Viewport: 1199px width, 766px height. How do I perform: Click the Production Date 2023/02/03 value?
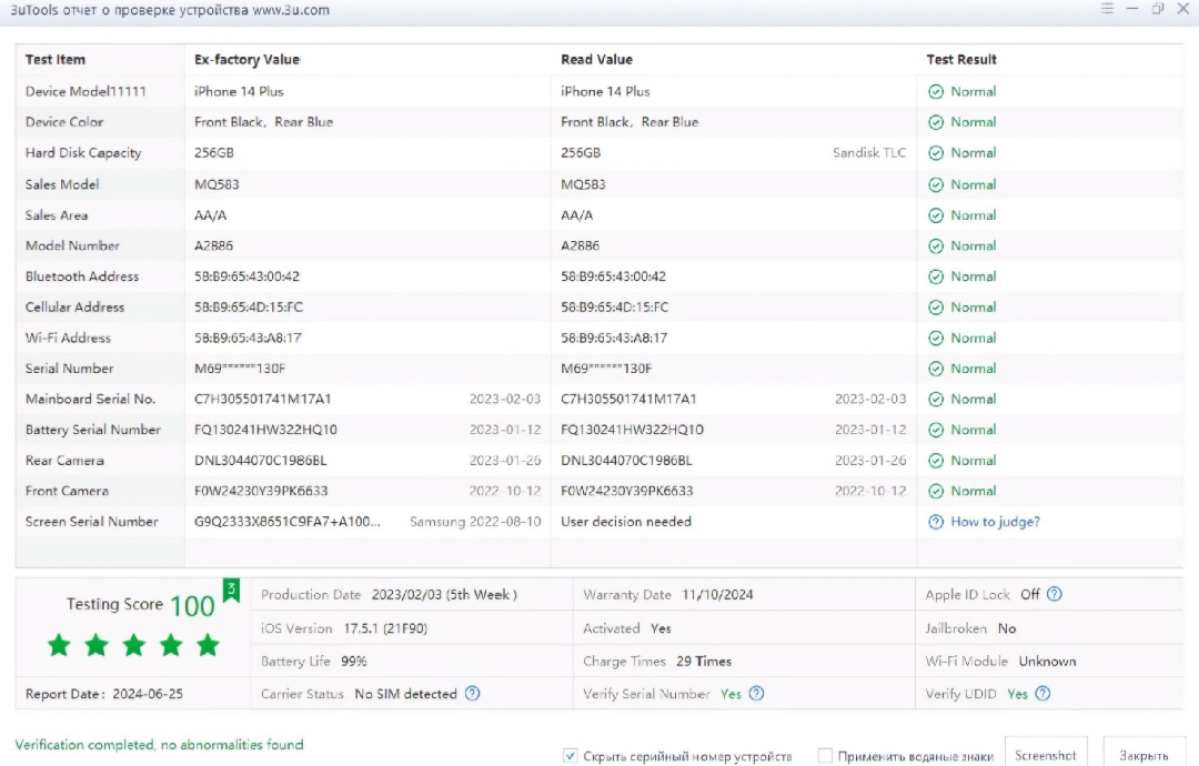444,595
